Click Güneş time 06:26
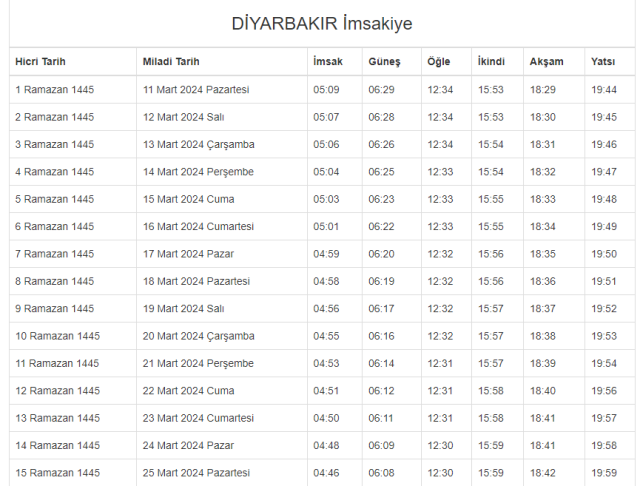This screenshot has height=486, width=640. click(x=381, y=144)
